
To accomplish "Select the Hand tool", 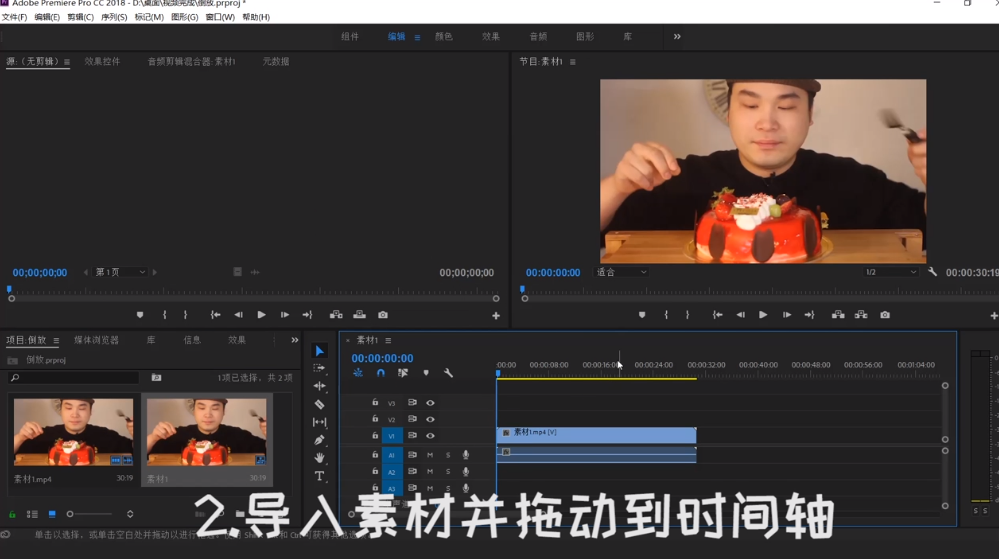I will pyautogui.click(x=319, y=458).
